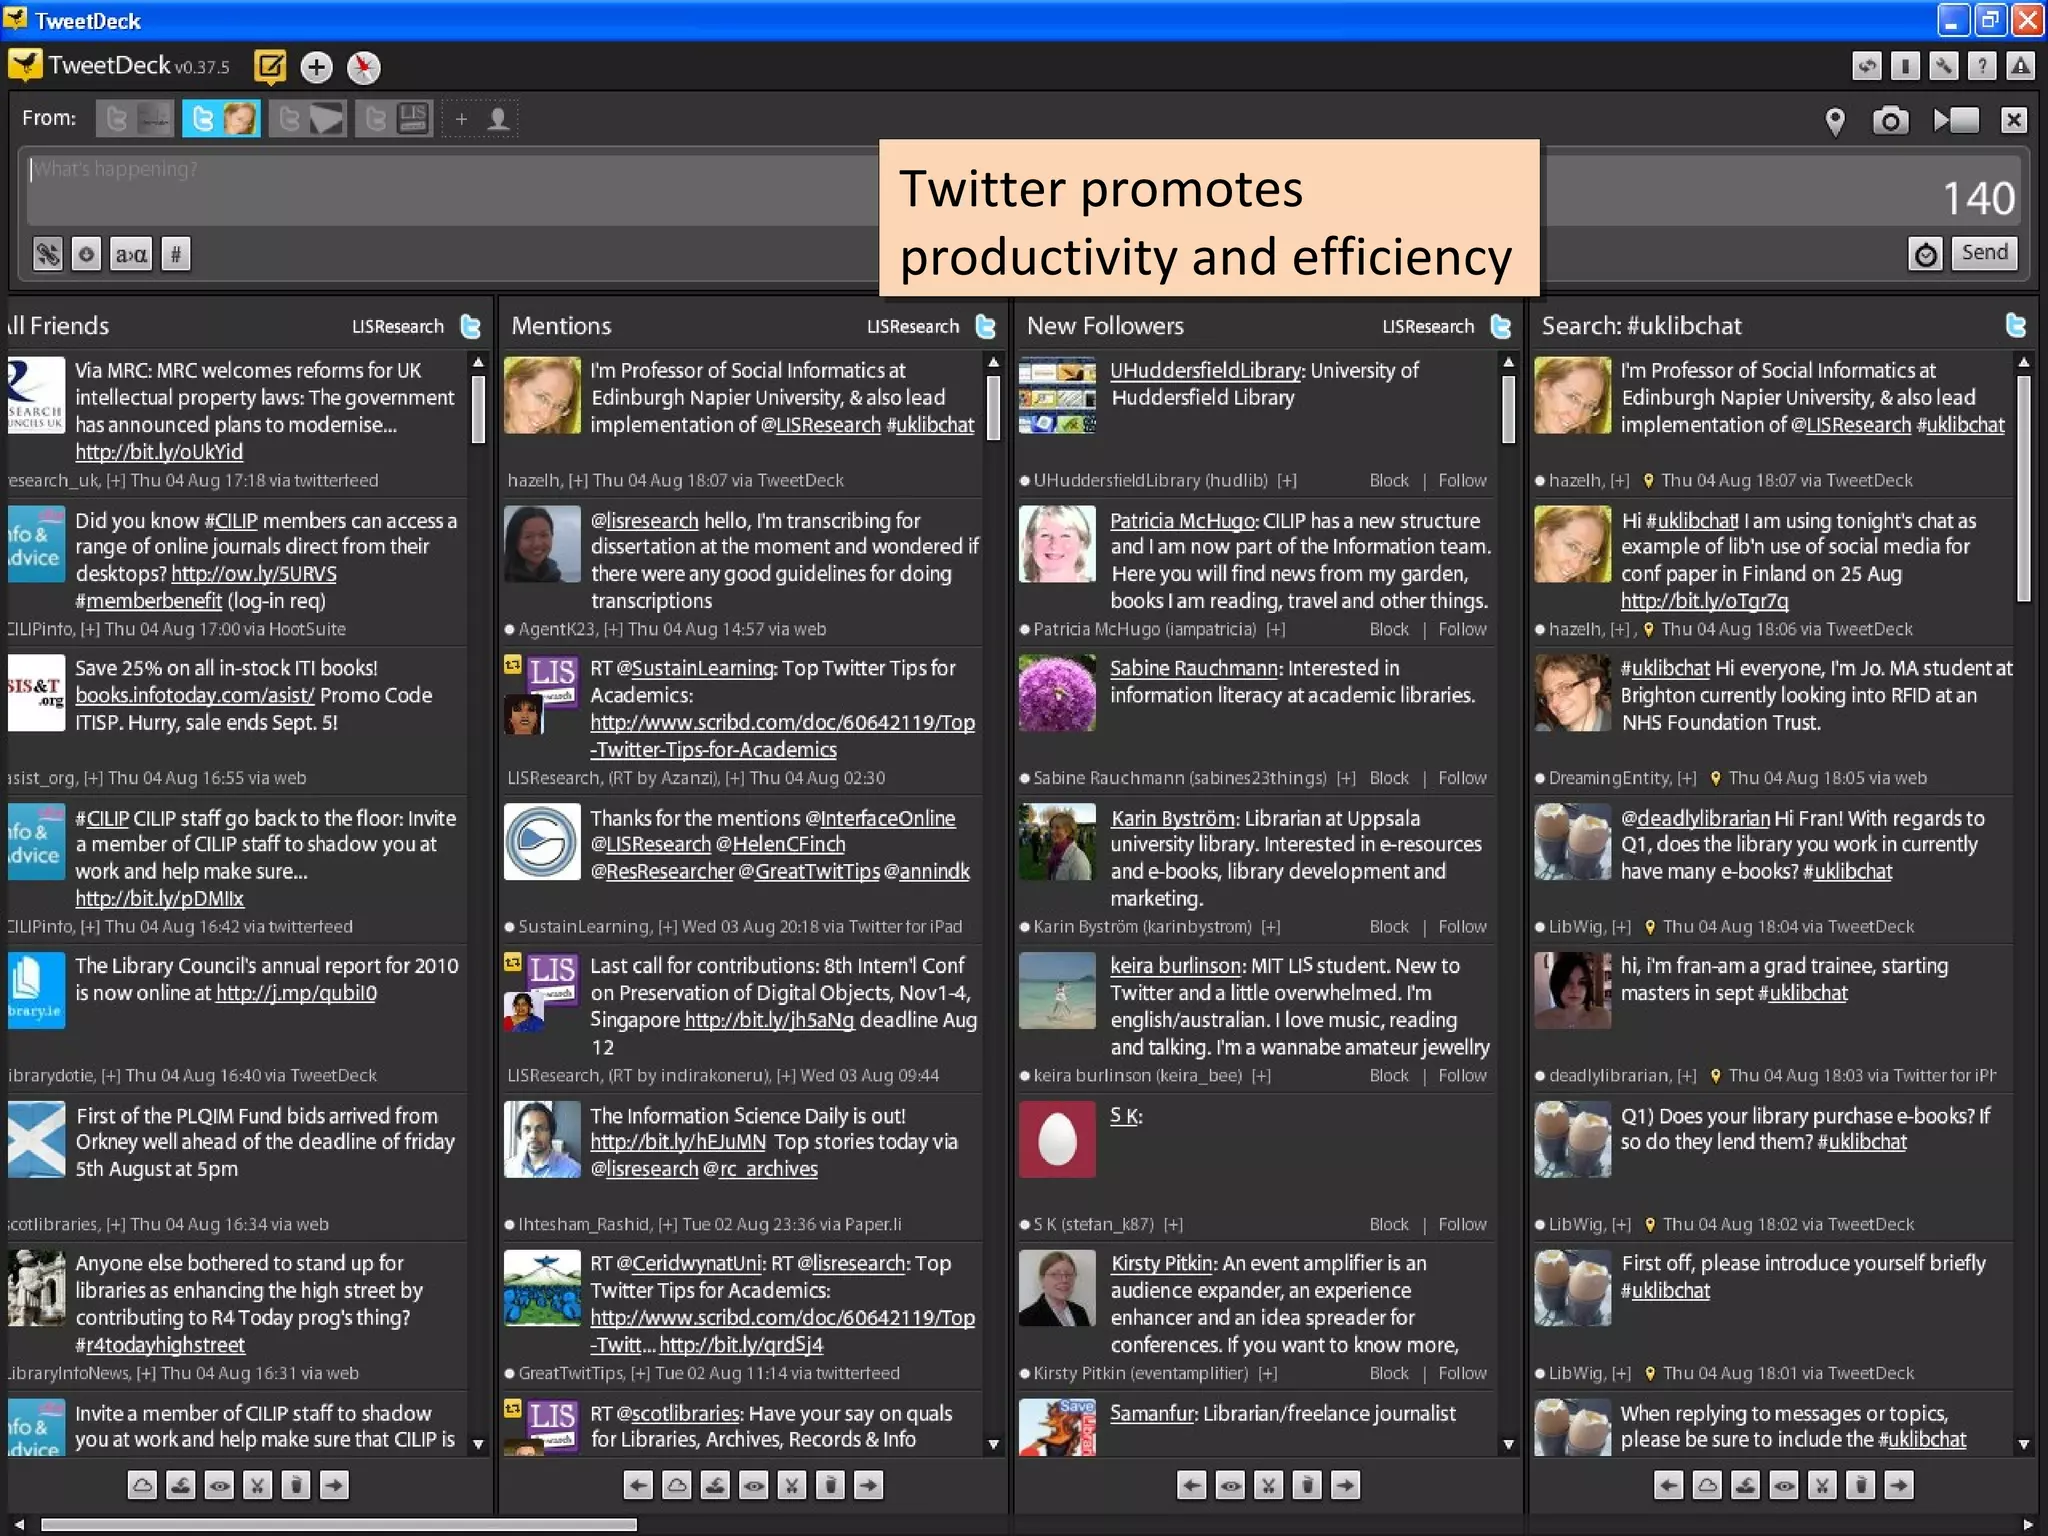Select the highlighted blue Twitter account in From
This screenshot has height=1536, width=2048.
tap(222, 119)
